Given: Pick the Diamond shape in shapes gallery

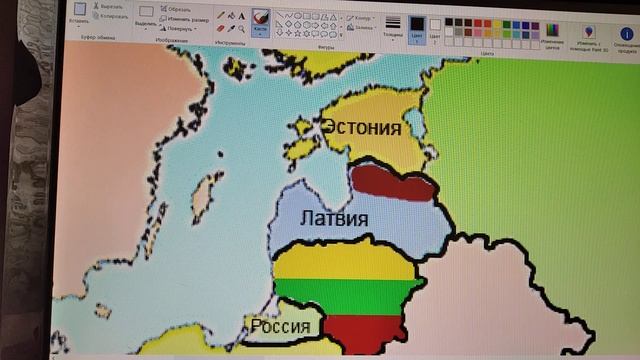Looking at the screenshot, I should tap(289, 25).
